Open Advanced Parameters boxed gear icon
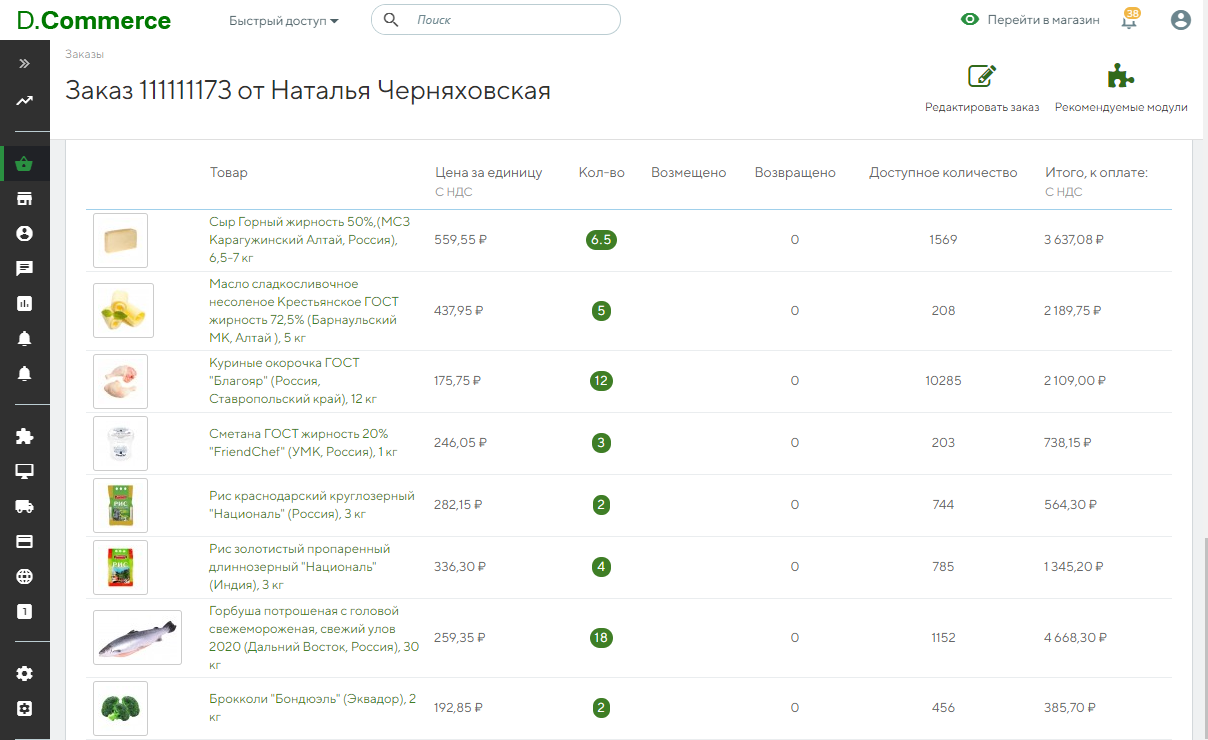1208x740 pixels. [x=25, y=708]
